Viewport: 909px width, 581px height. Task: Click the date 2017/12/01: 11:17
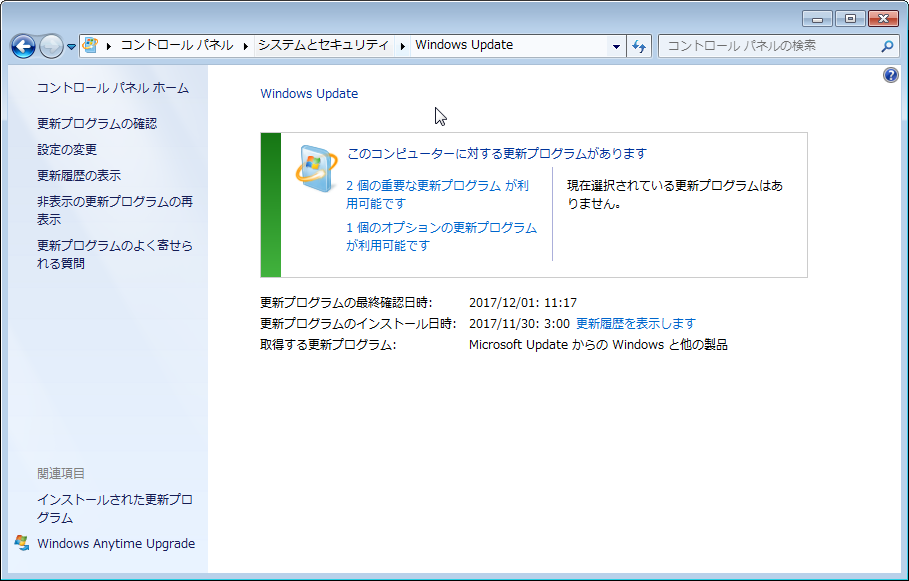click(x=523, y=303)
